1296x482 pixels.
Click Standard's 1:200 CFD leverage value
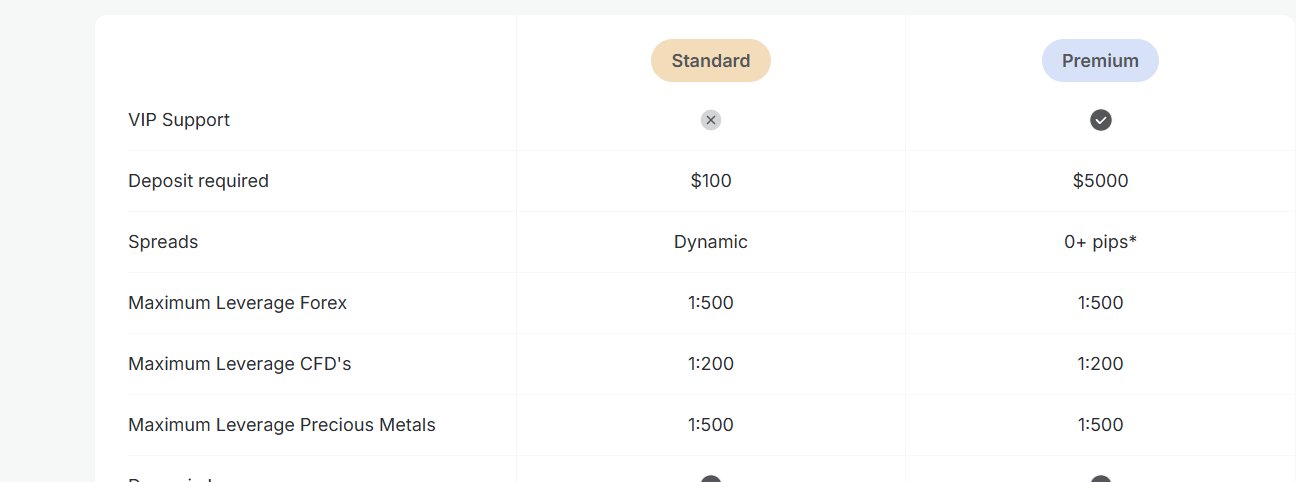point(710,364)
